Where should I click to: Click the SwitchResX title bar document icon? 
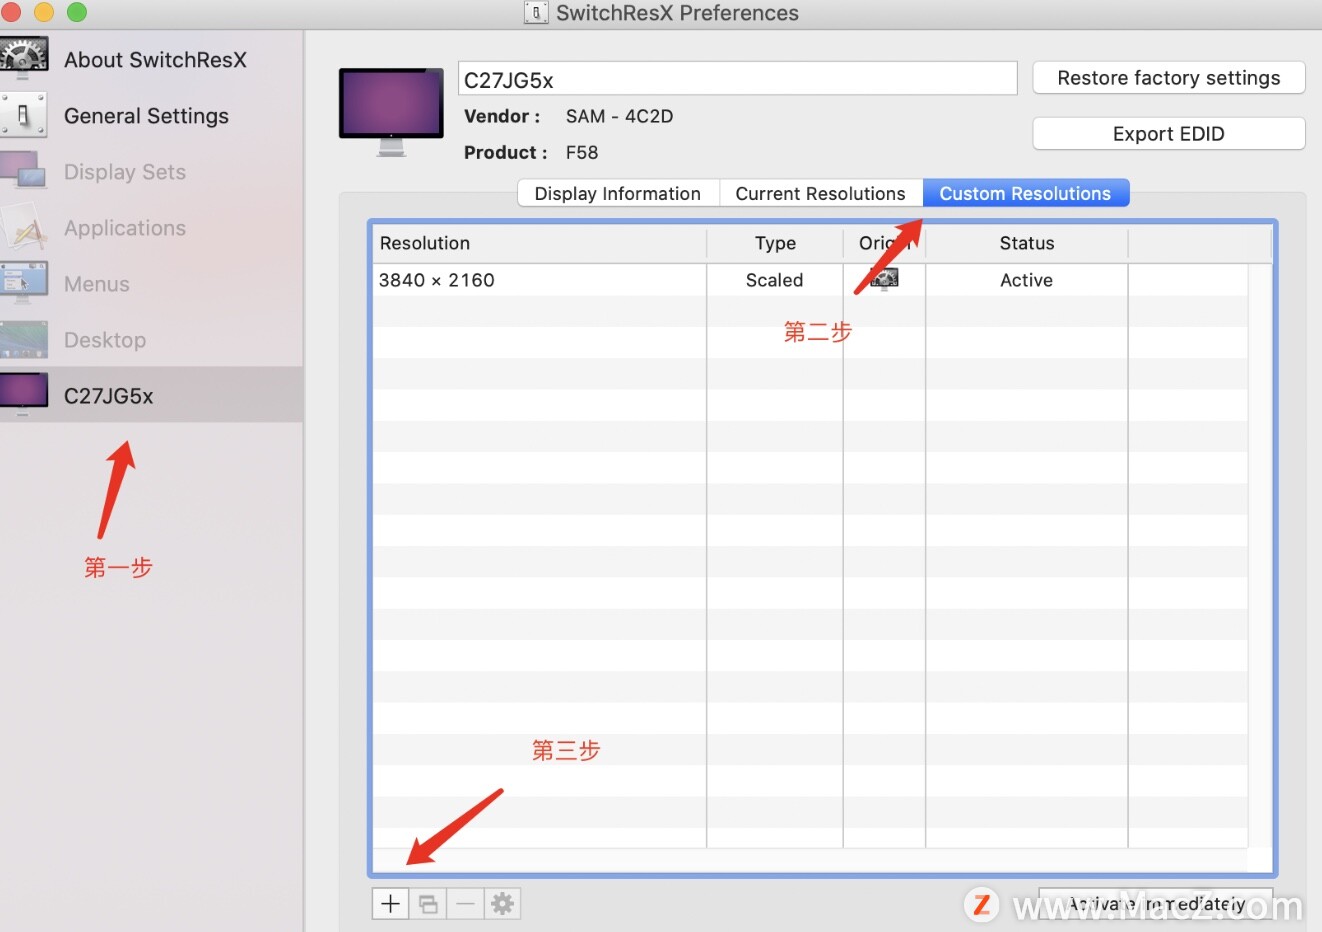[536, 13]
